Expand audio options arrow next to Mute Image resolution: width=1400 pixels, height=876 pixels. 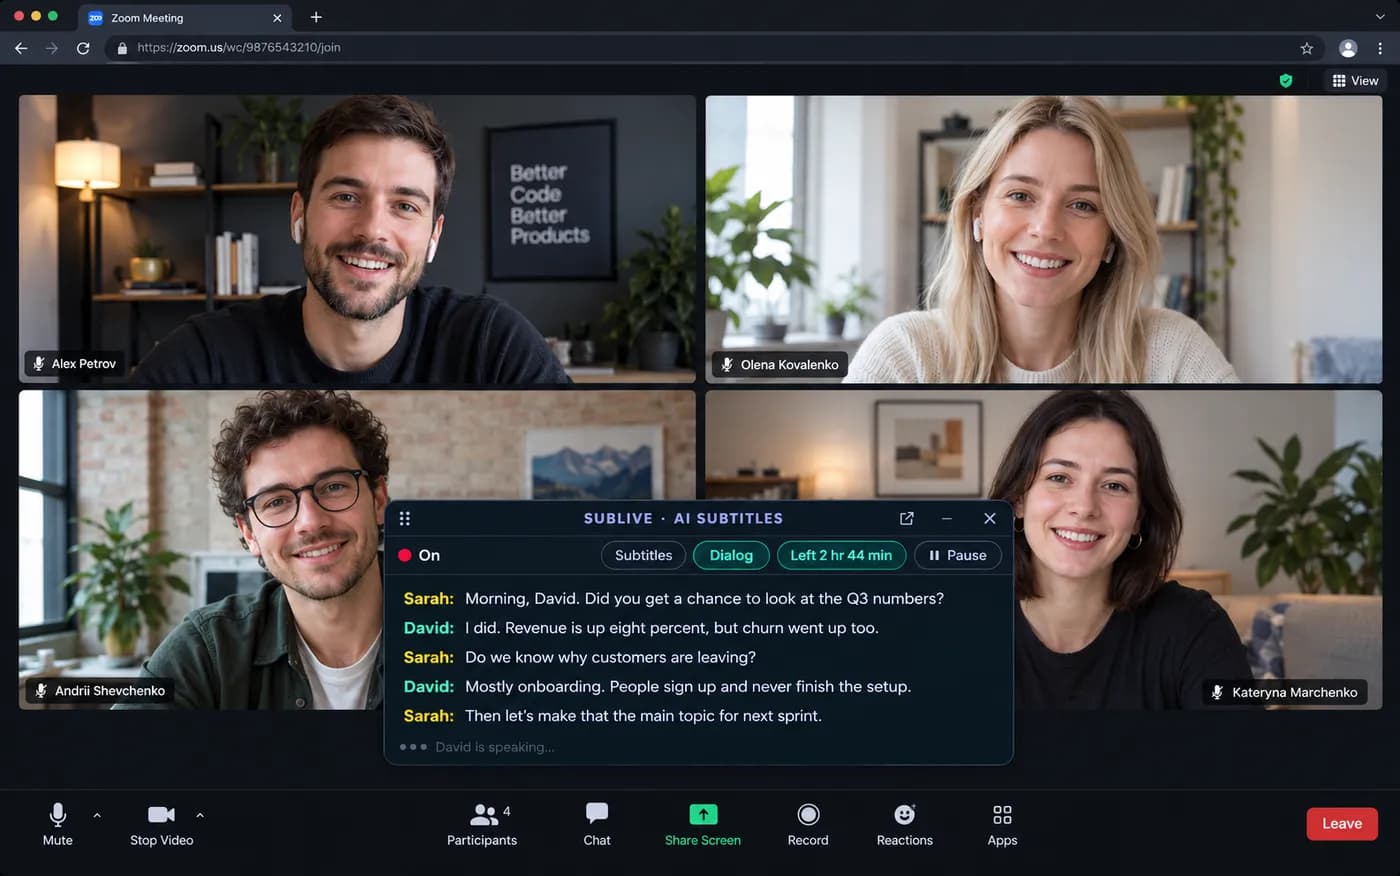pos(97,815)
